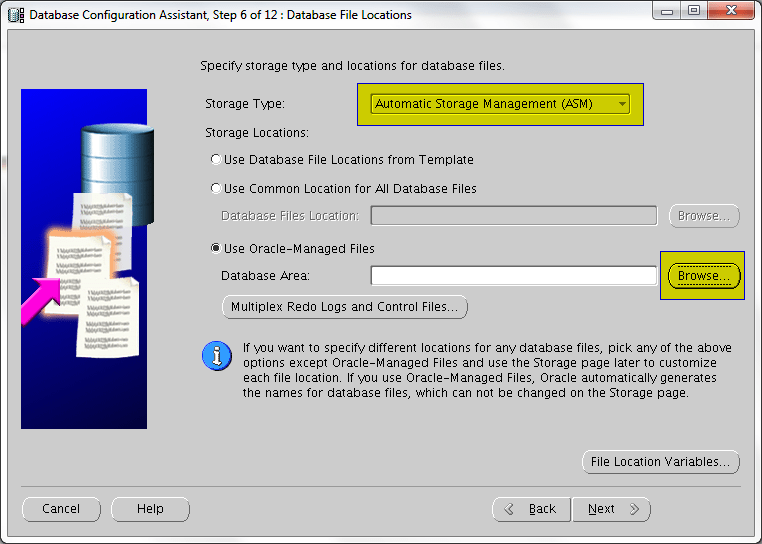Click Browse next to Database Area

tap(704, 276)
